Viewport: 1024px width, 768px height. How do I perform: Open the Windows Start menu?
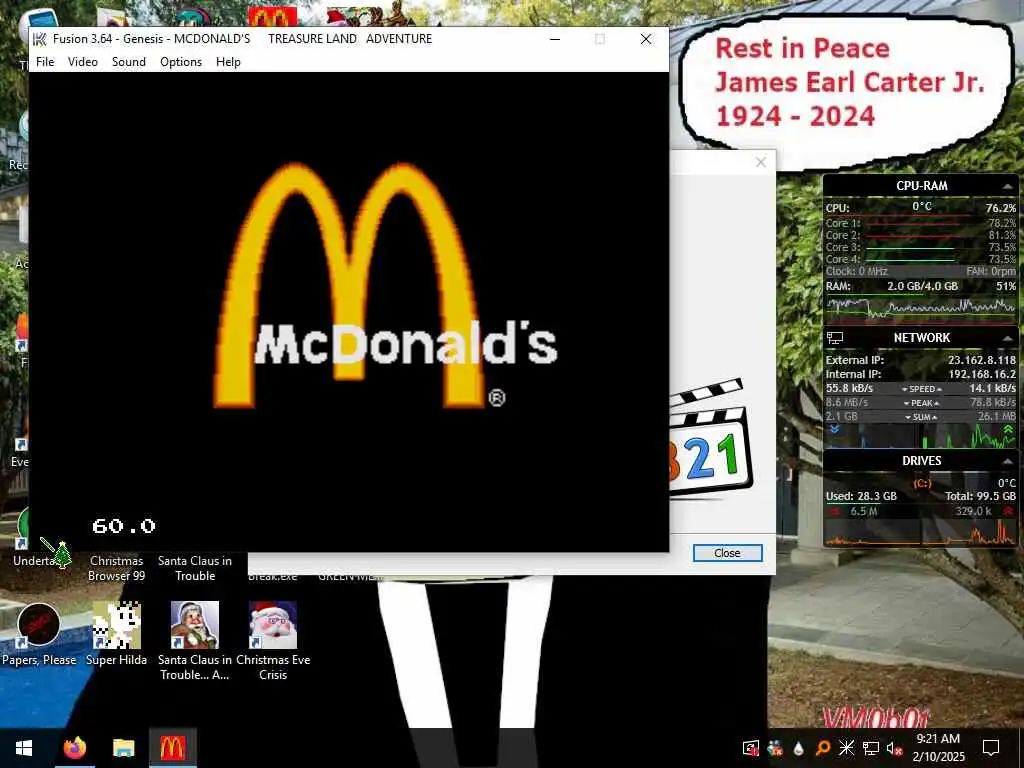pos(24,748)
